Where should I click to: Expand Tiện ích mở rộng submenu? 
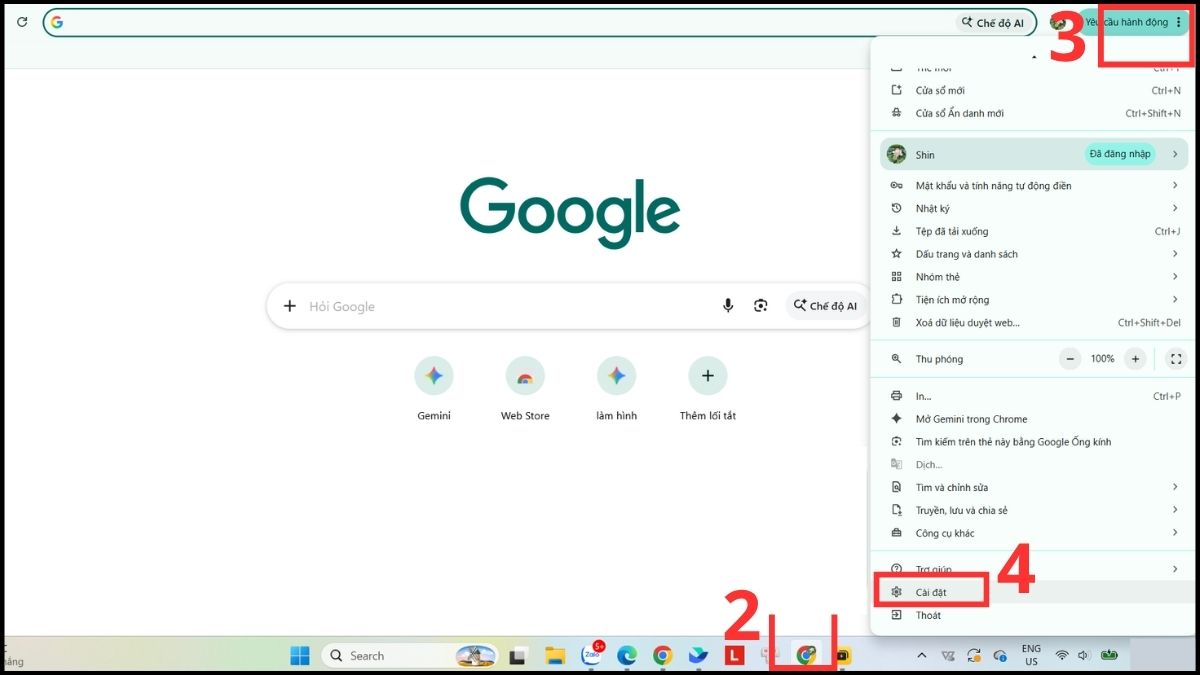click(x=1034, y=300)
